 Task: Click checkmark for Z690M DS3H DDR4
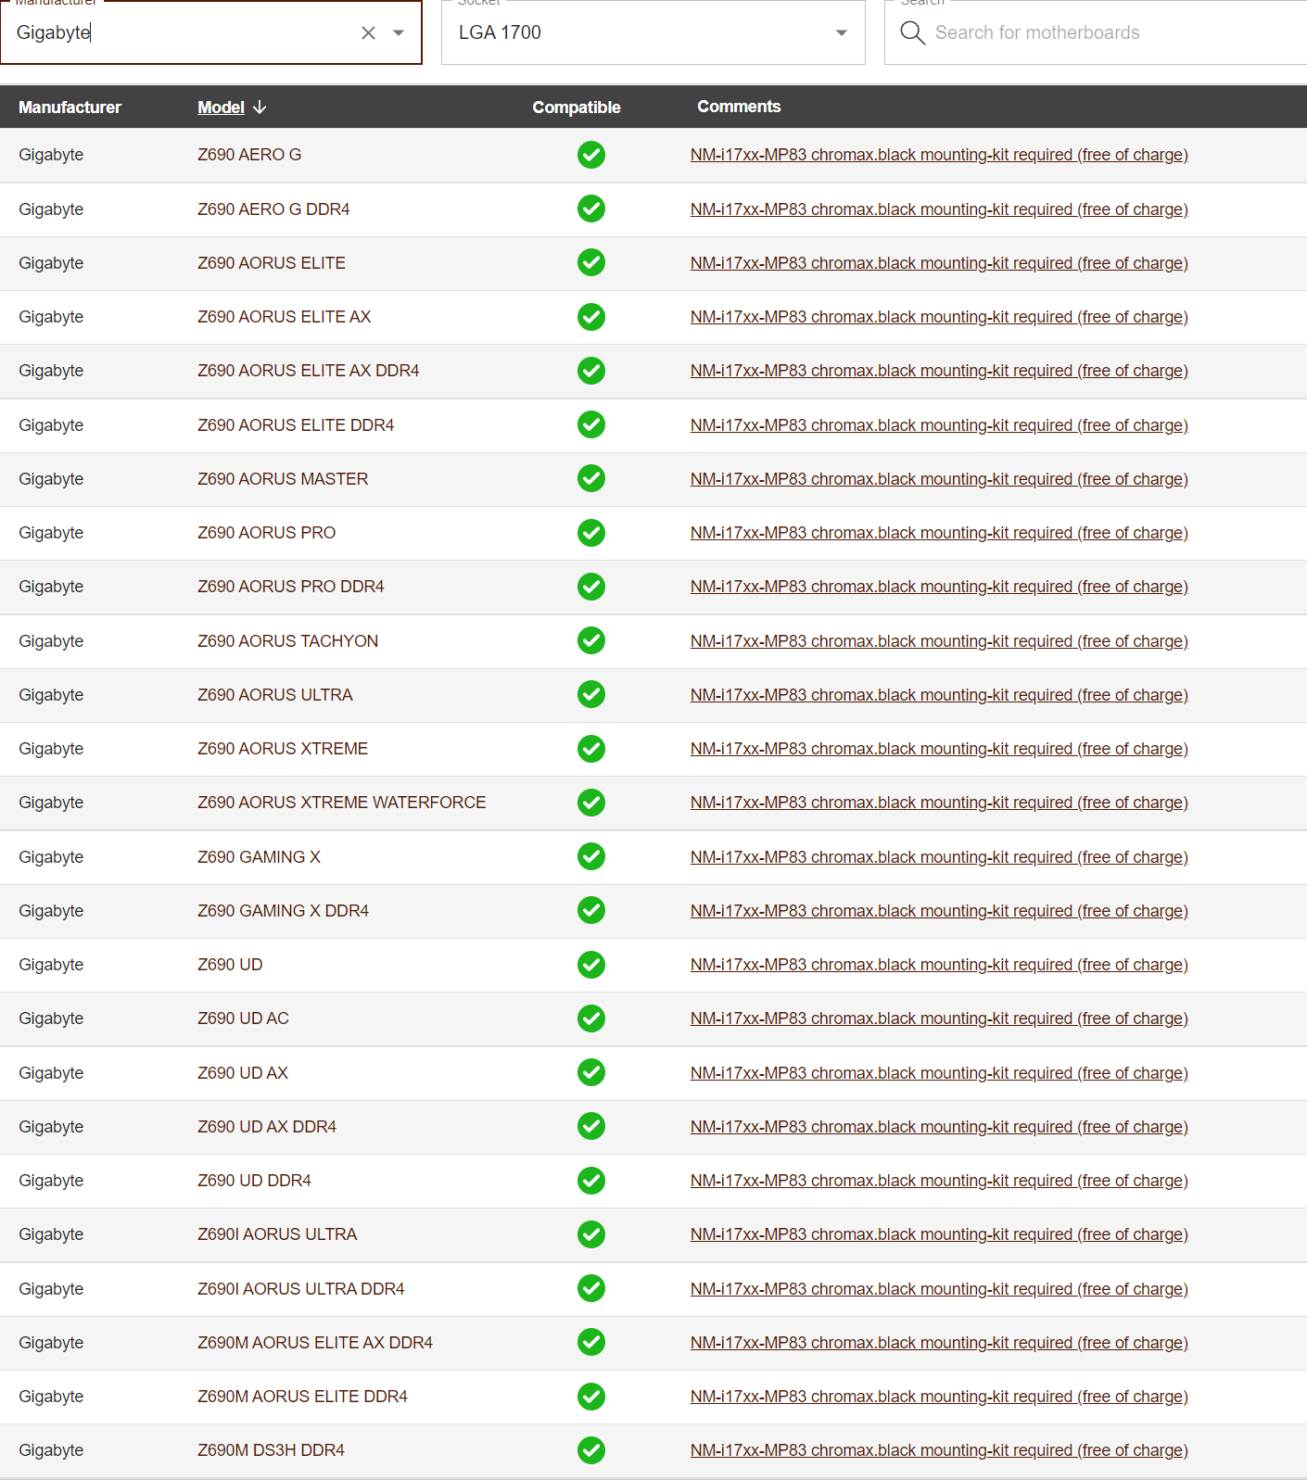coord(591,1451)
